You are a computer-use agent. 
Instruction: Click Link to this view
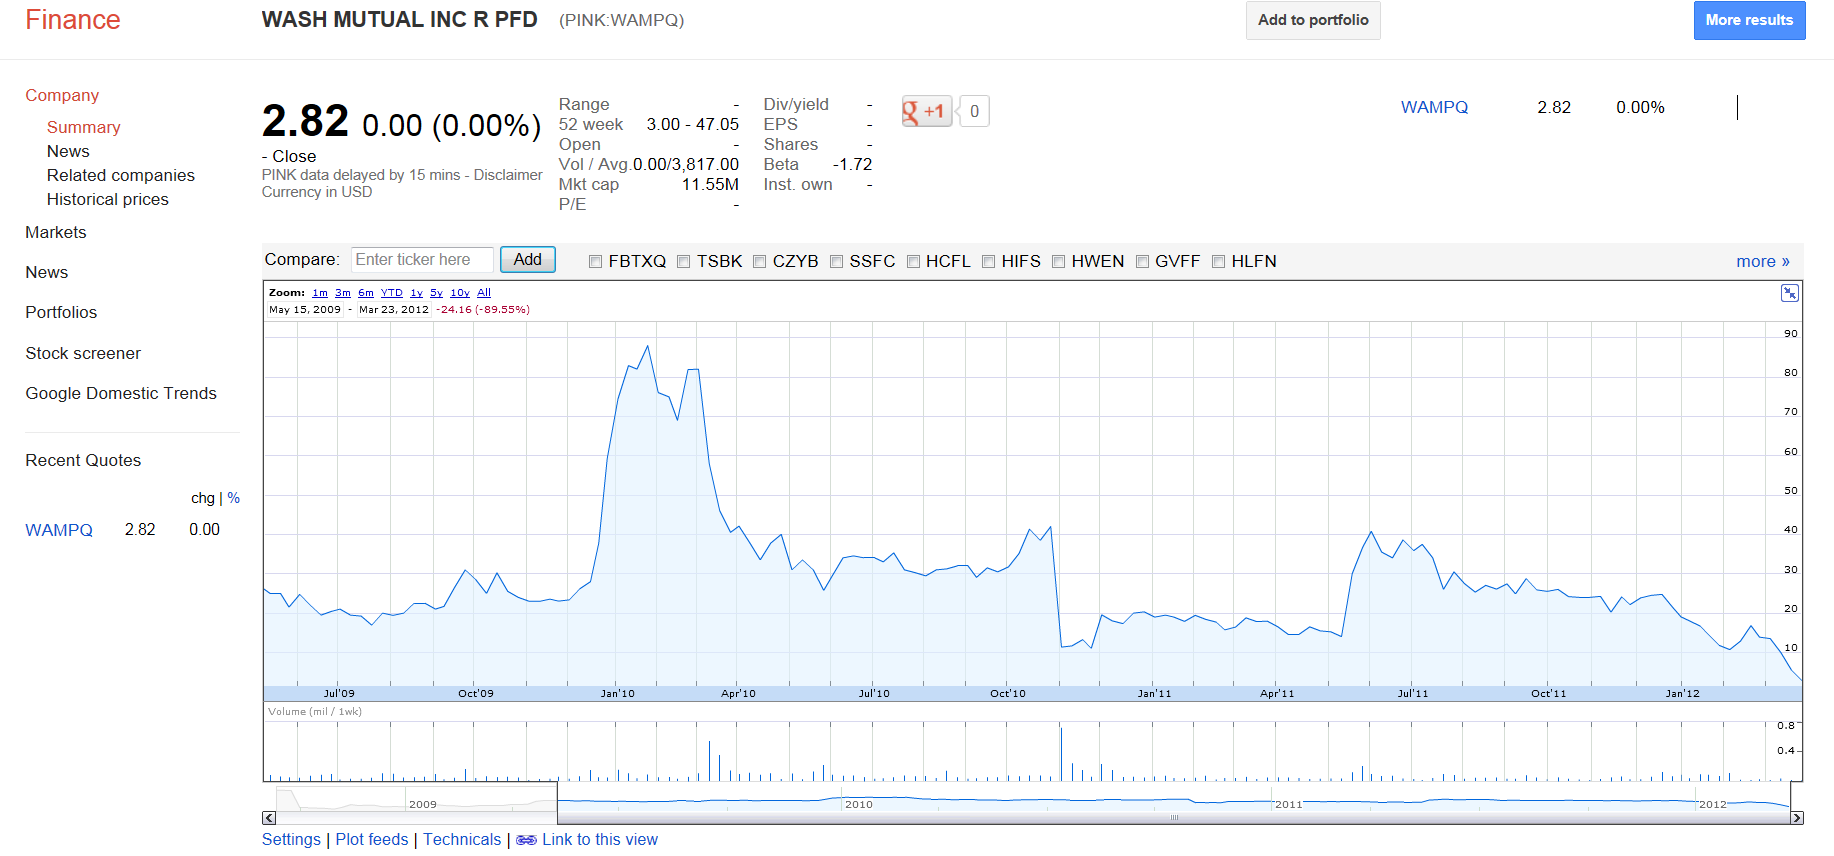(600, 840)
